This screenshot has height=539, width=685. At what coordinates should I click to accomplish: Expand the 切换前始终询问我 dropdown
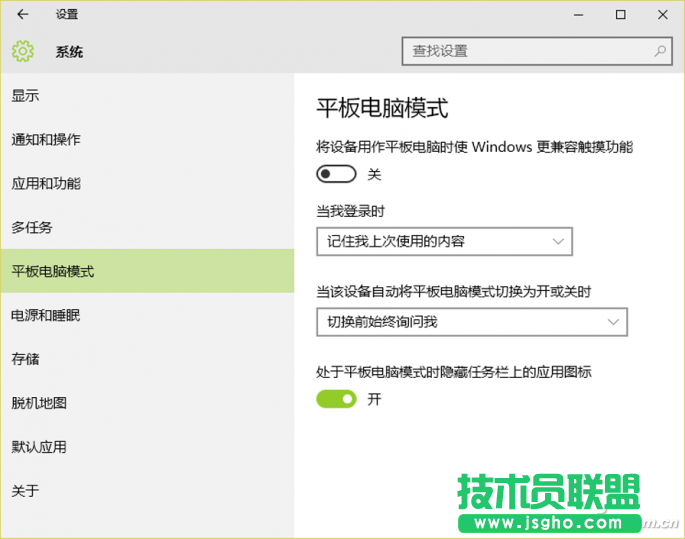point(471,322)
